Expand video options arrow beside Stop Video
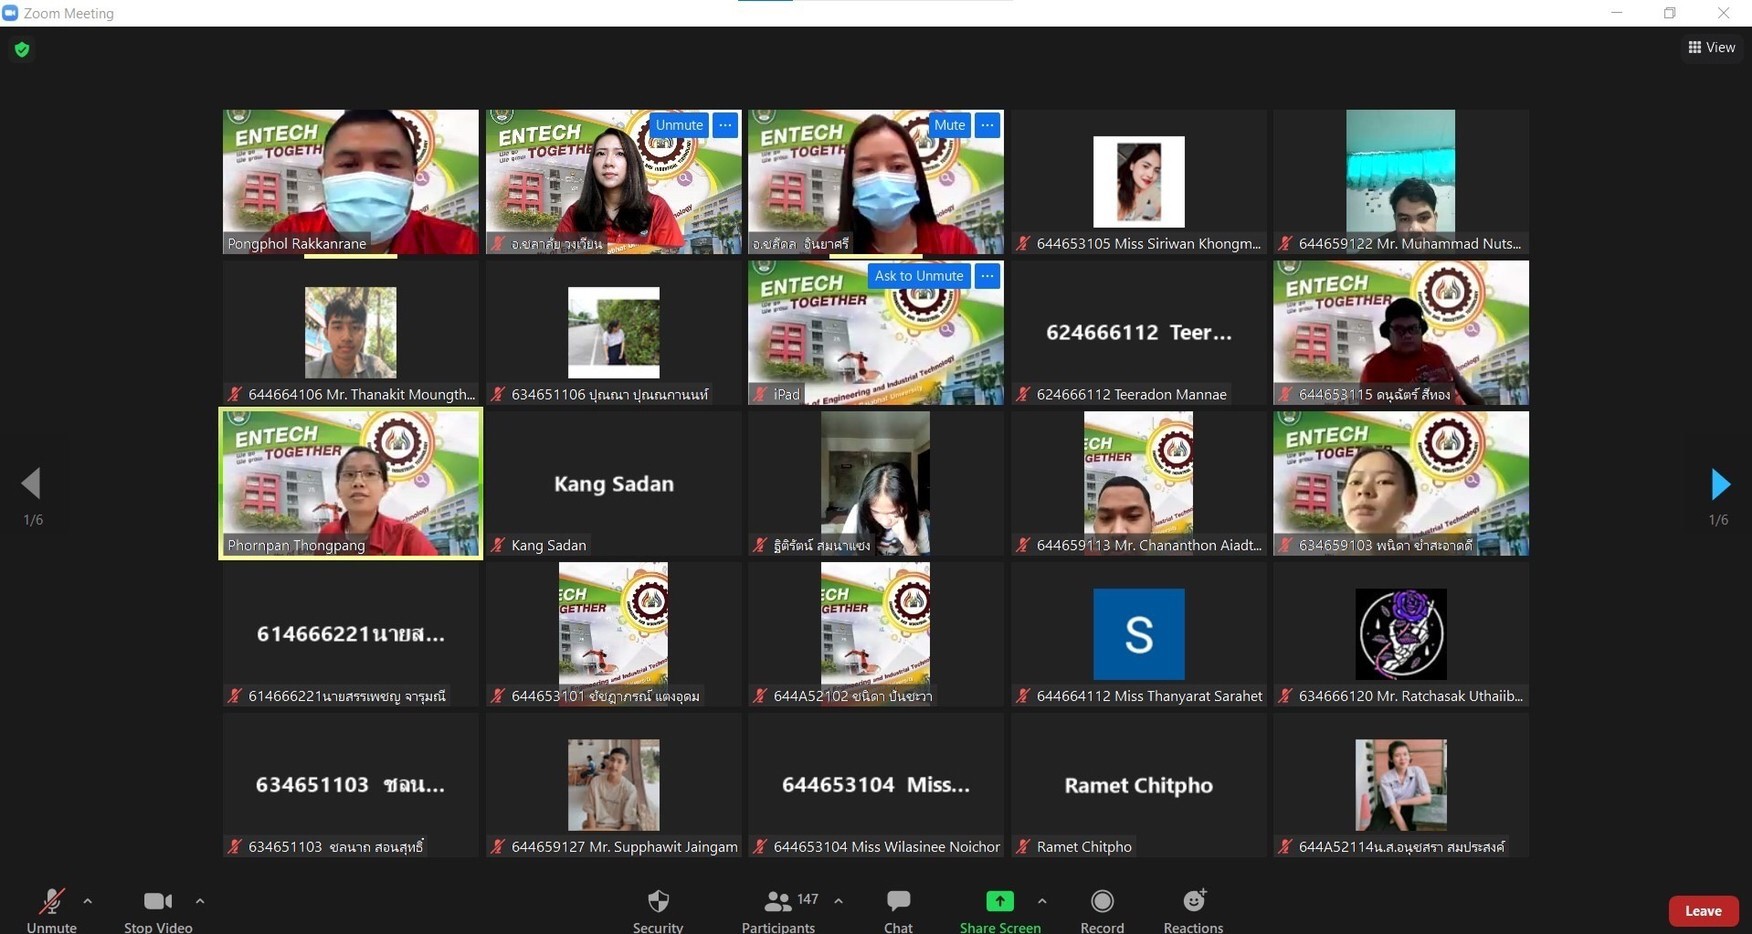 pyautogui.click(x=200, y=901)
